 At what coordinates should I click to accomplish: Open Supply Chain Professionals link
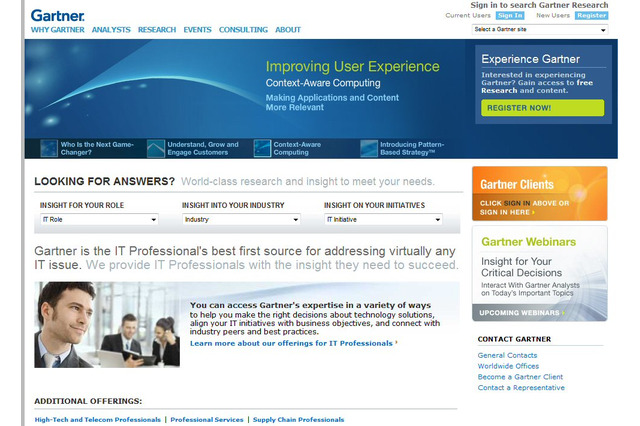click(298, 419)
